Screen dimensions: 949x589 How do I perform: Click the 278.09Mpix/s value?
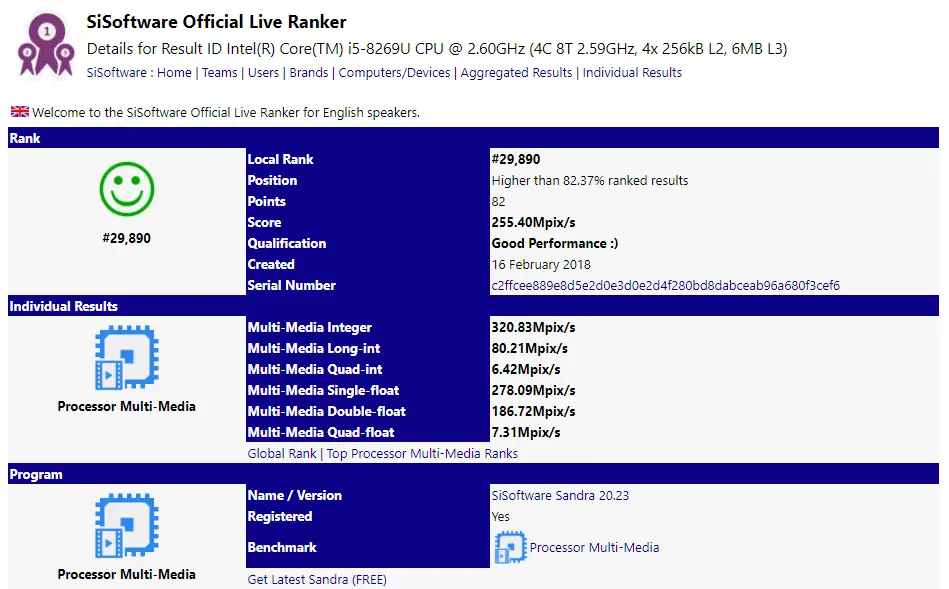[x=533, y=390]
